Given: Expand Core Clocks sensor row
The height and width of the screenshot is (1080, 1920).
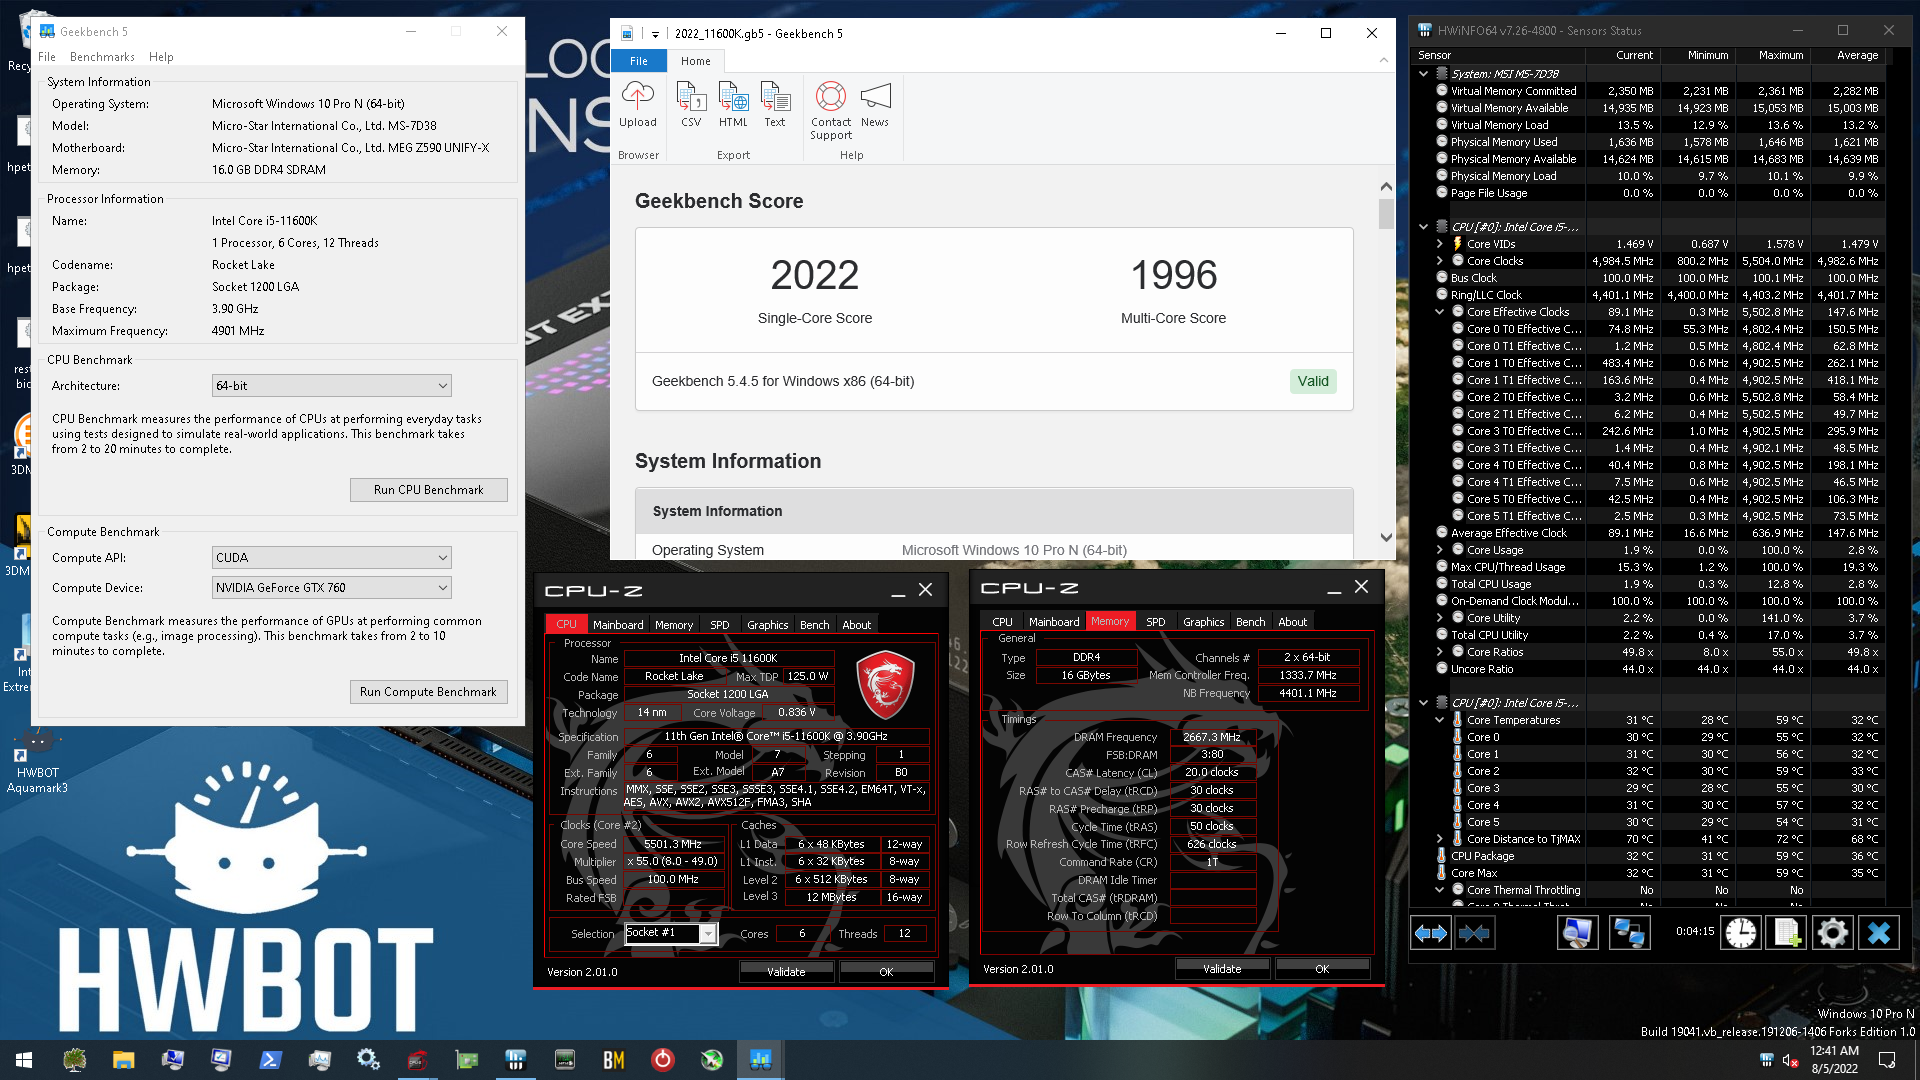Looking at the screenshot, I should [1439, 261].
